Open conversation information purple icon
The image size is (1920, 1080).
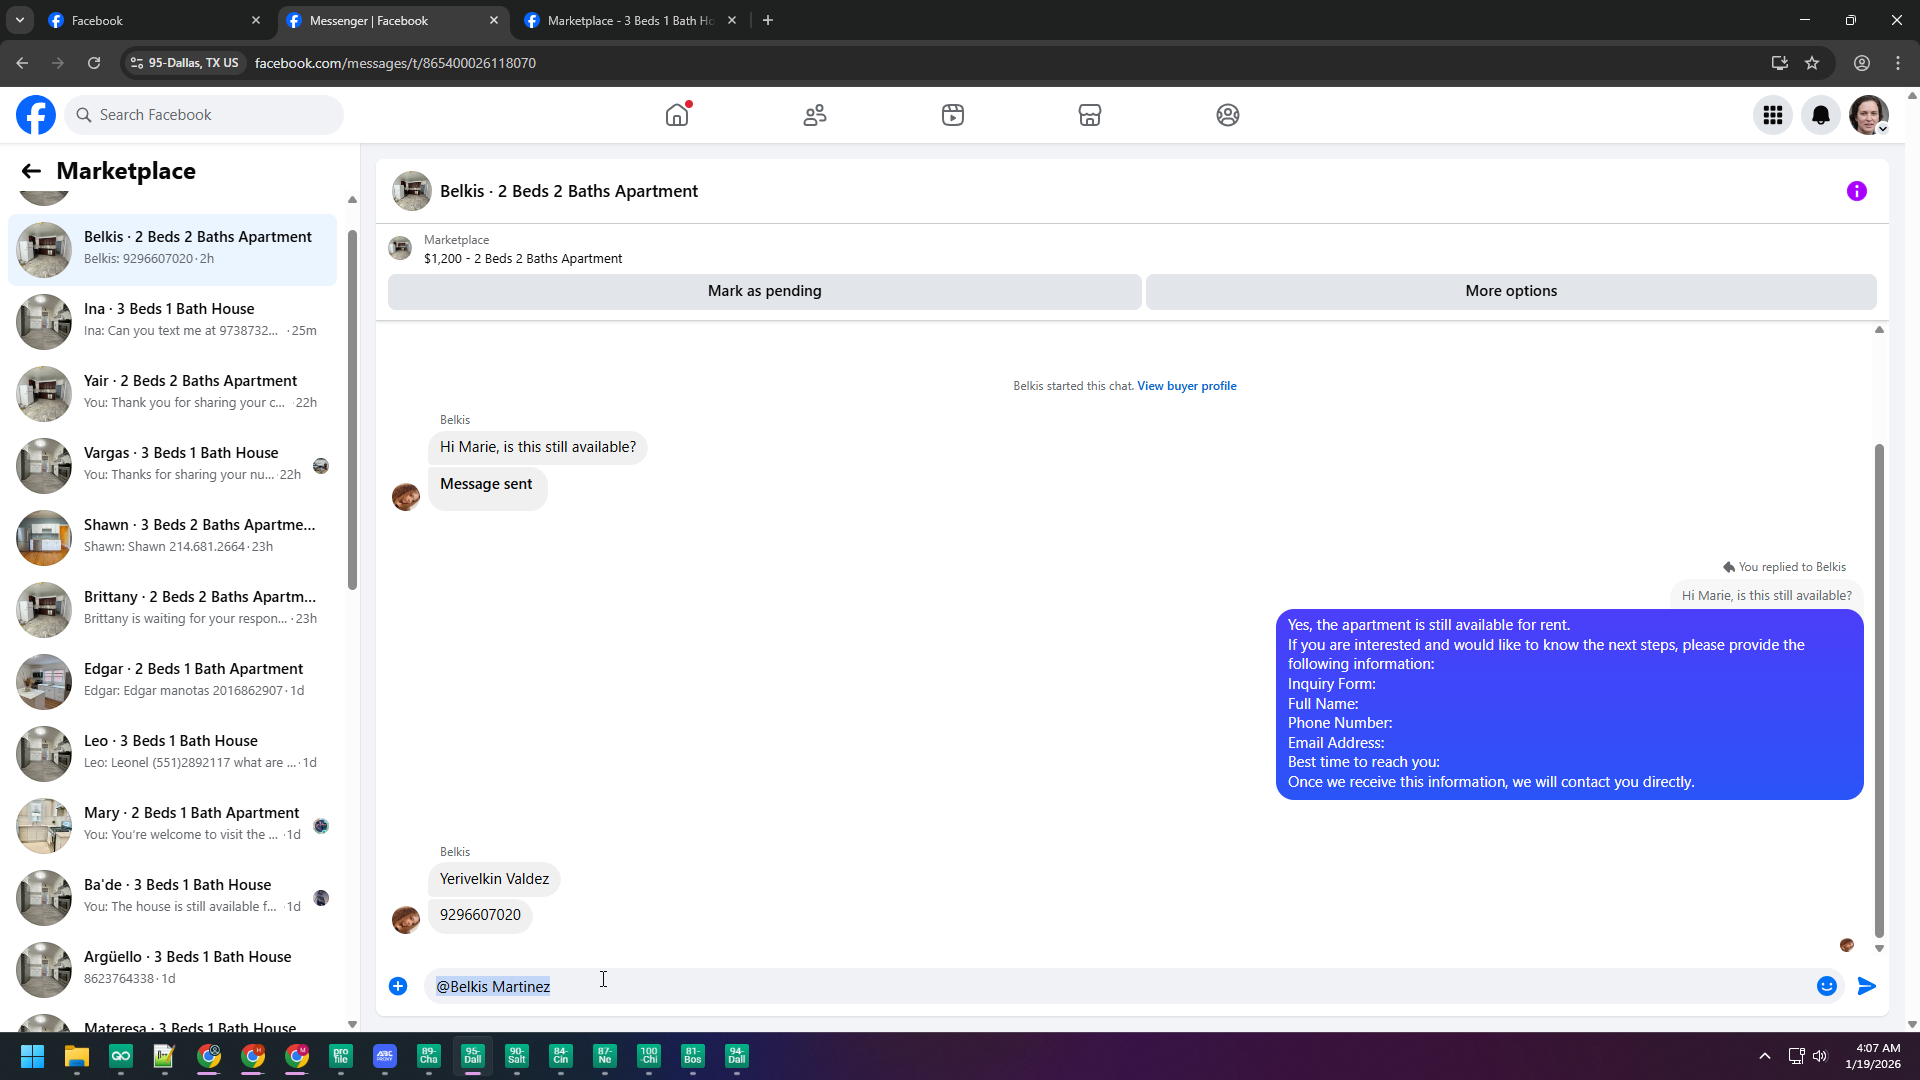[x=1857, y=191]
